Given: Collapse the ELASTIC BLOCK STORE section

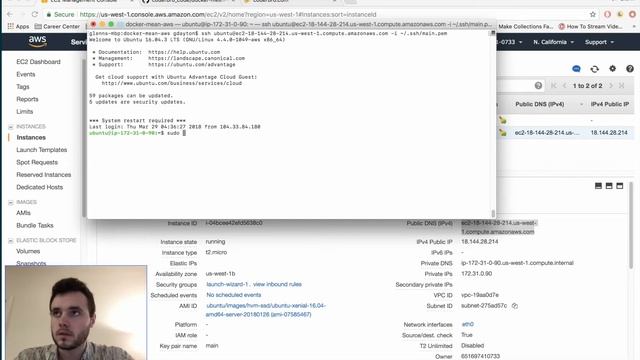Looking at the screenshot, I should tap(11, 241).
